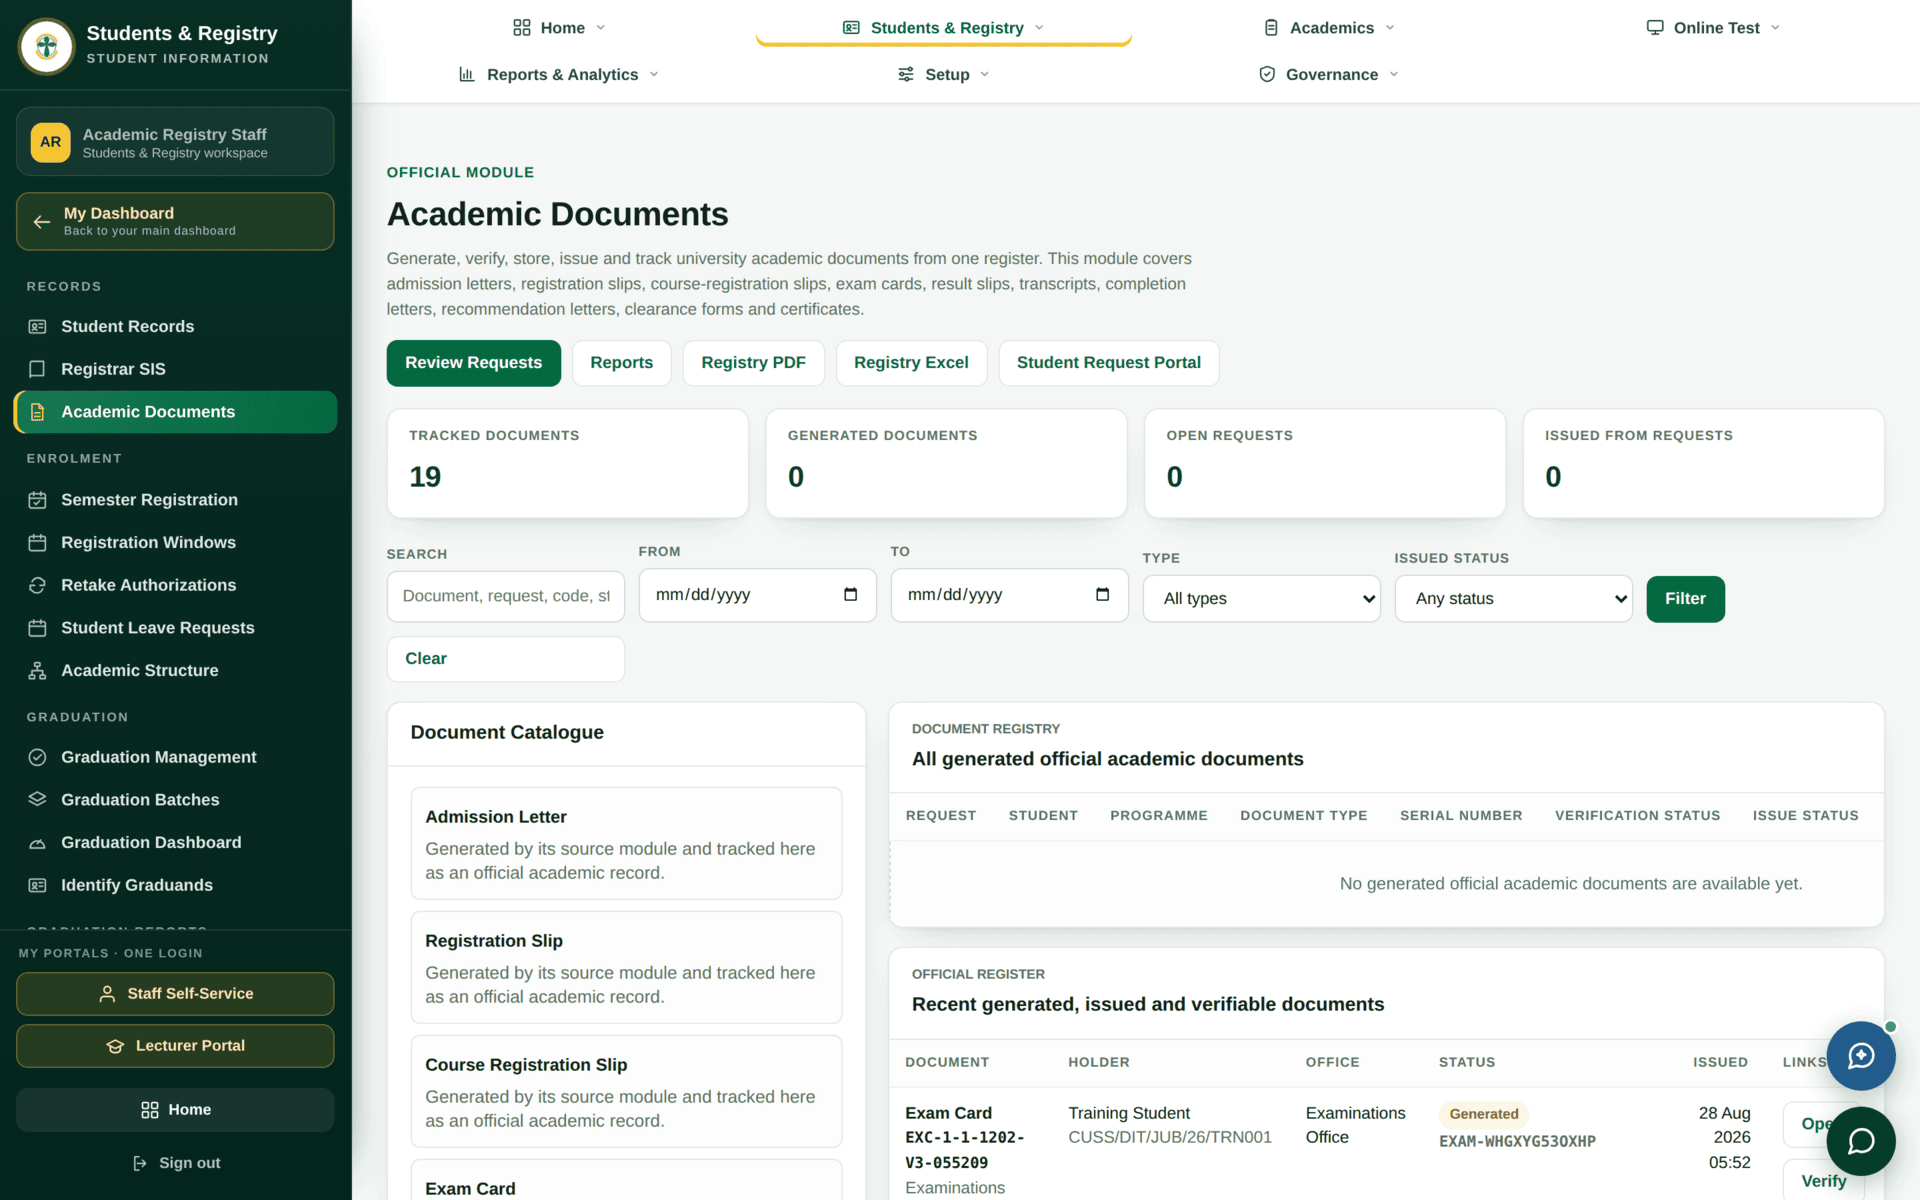Image resolution: width=1920 pixels, height=1200 pixels.
Task: Click the Reports button
Action: 621,363
